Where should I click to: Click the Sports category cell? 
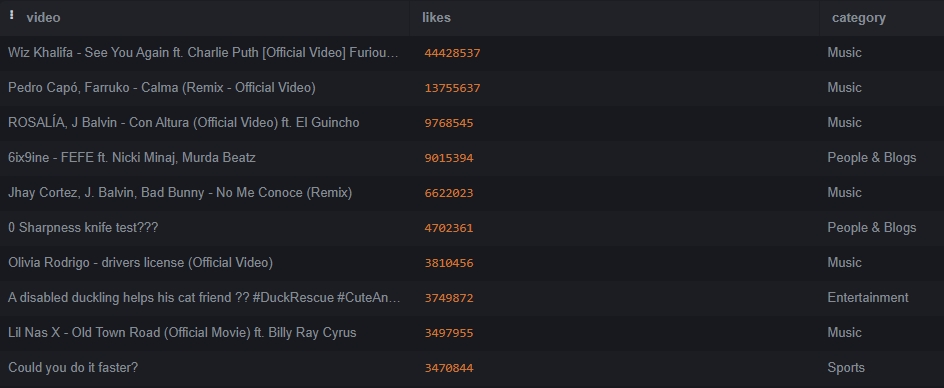pos(846,368)
